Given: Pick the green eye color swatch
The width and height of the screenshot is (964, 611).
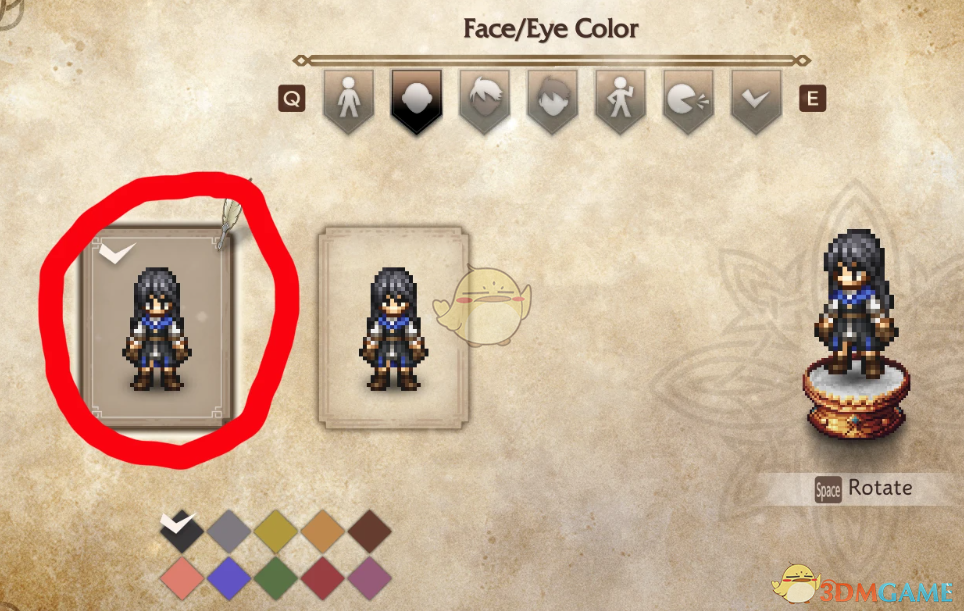Looking at the screenshot, I should (x=275, y=578).
